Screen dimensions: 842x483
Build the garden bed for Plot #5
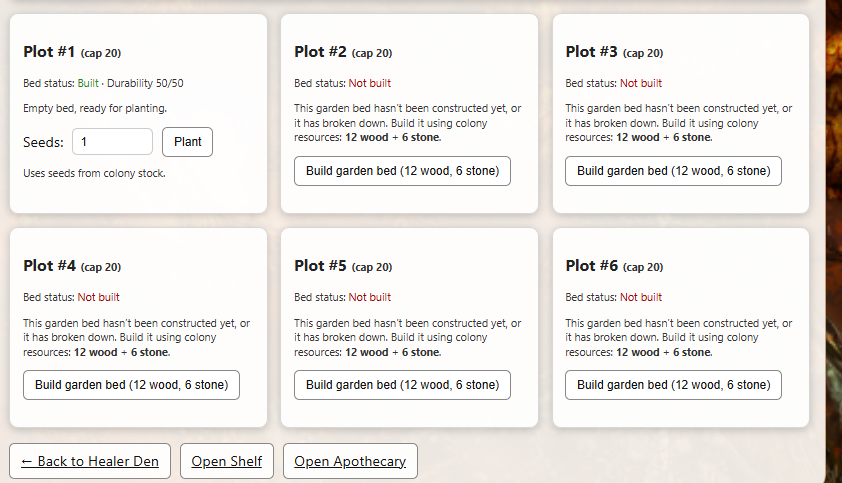(402, 385)
